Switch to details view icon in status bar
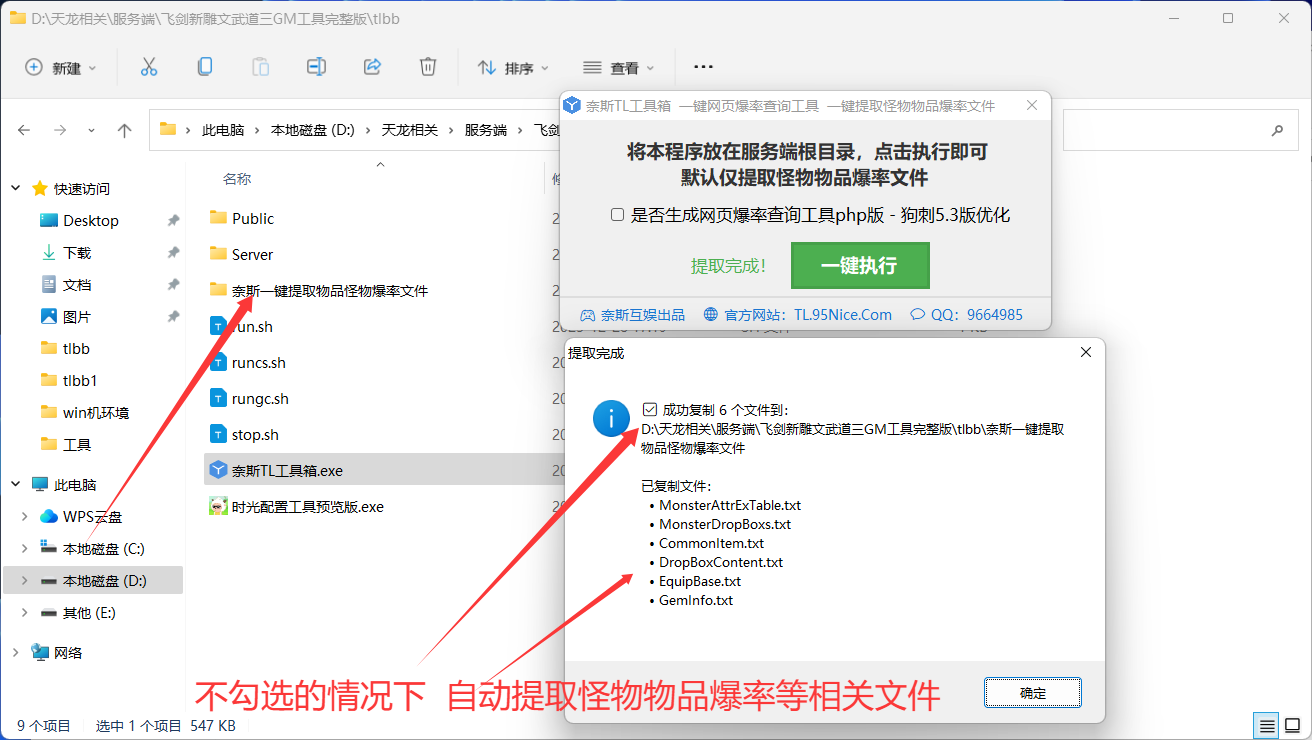Screen dimensions: 1312x740 pyautogui.click(x=1267, y=725)
